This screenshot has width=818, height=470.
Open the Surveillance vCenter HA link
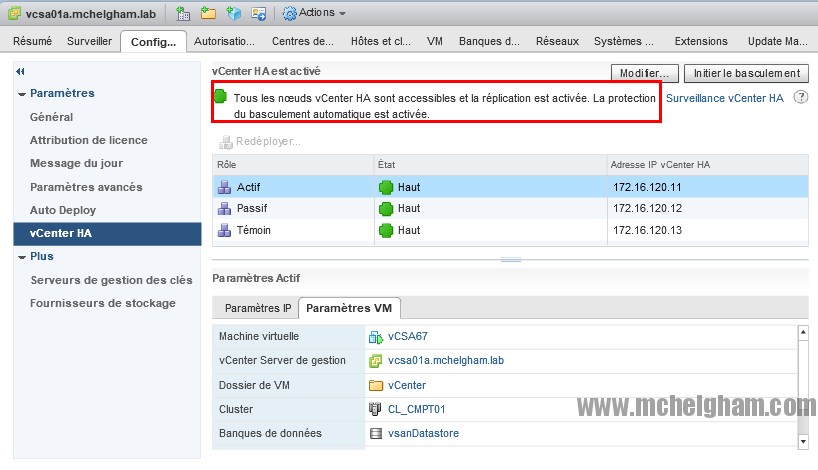click(725, 98)
